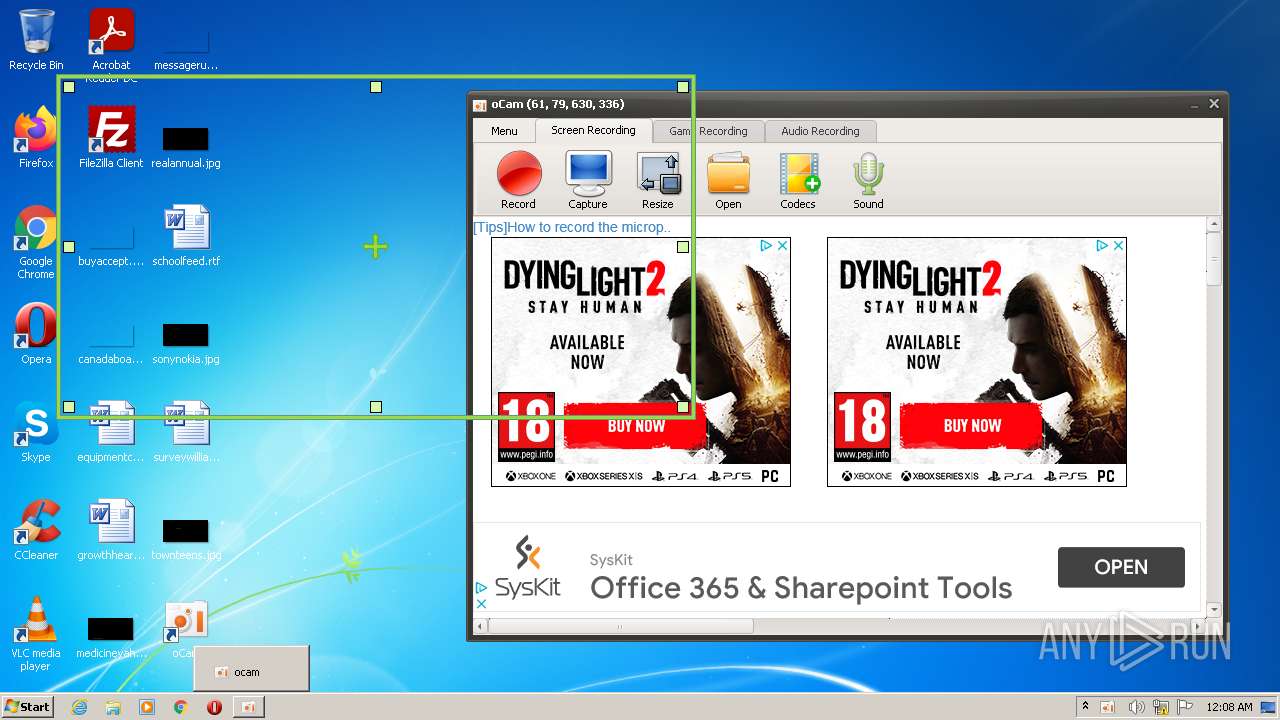This screenshot has height=720, width=1280.
Task: Close the left Dying Light ad with X
Action: click(x=782, y=245)
